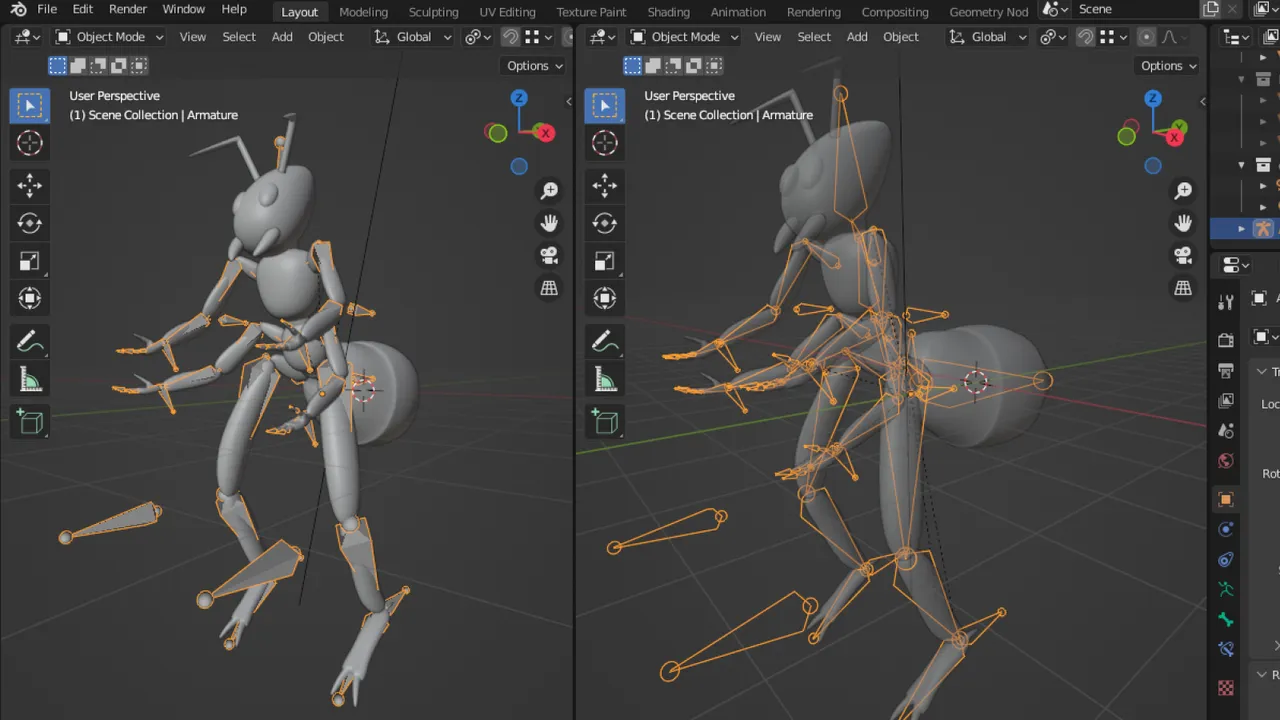The height and width of the screenshot is (720, 1280).
Task: Switch to the Animation workspace tab
Action: point(738,12)
